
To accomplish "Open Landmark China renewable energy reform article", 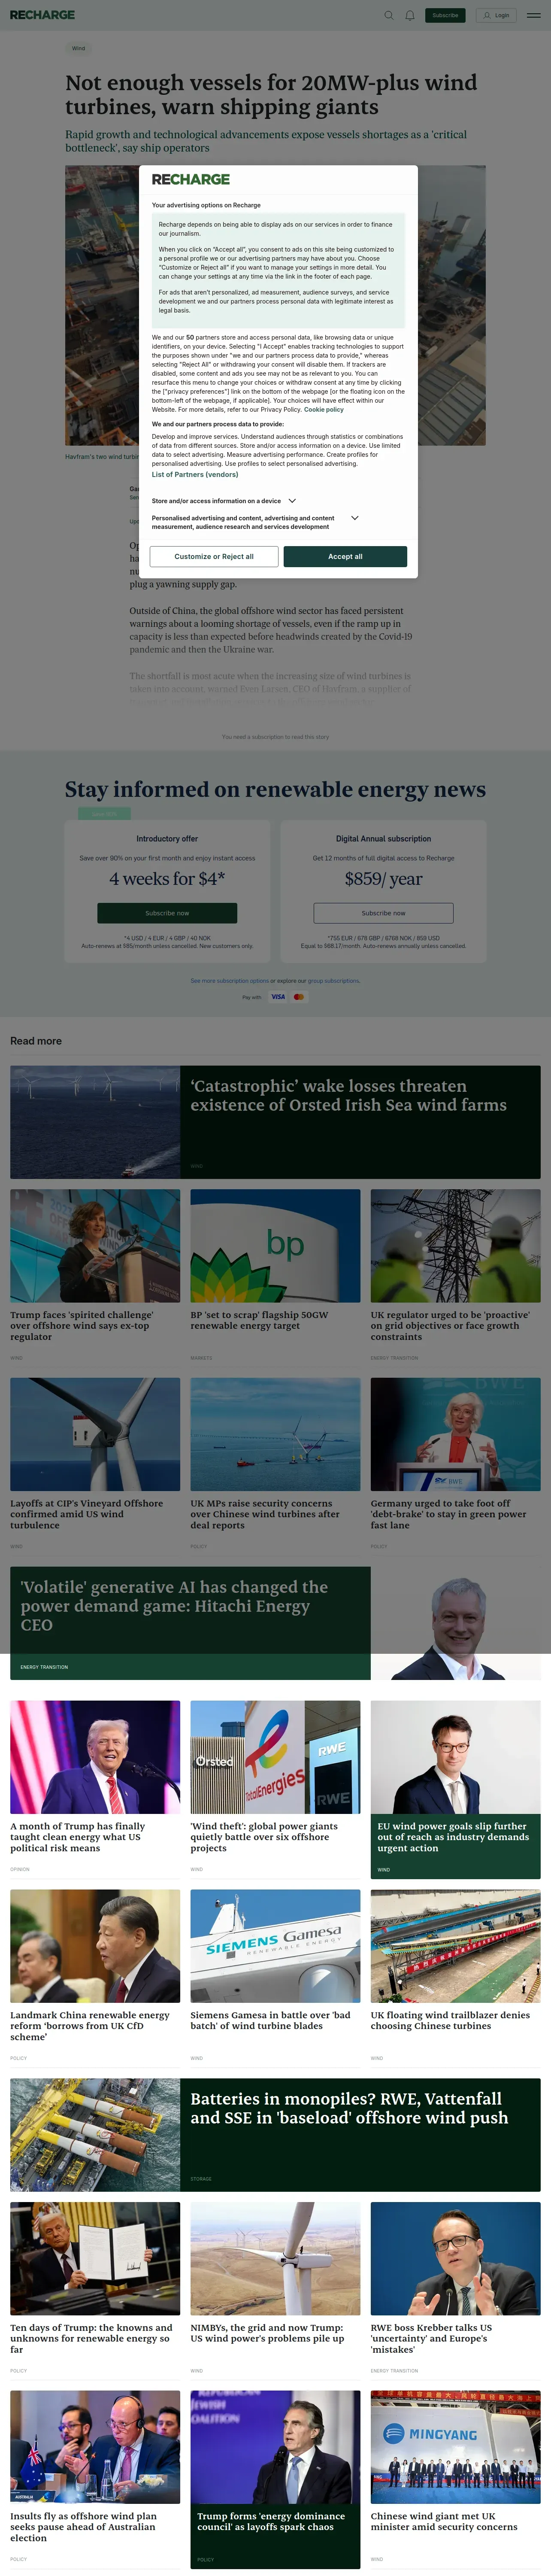I will [90, 2026].
